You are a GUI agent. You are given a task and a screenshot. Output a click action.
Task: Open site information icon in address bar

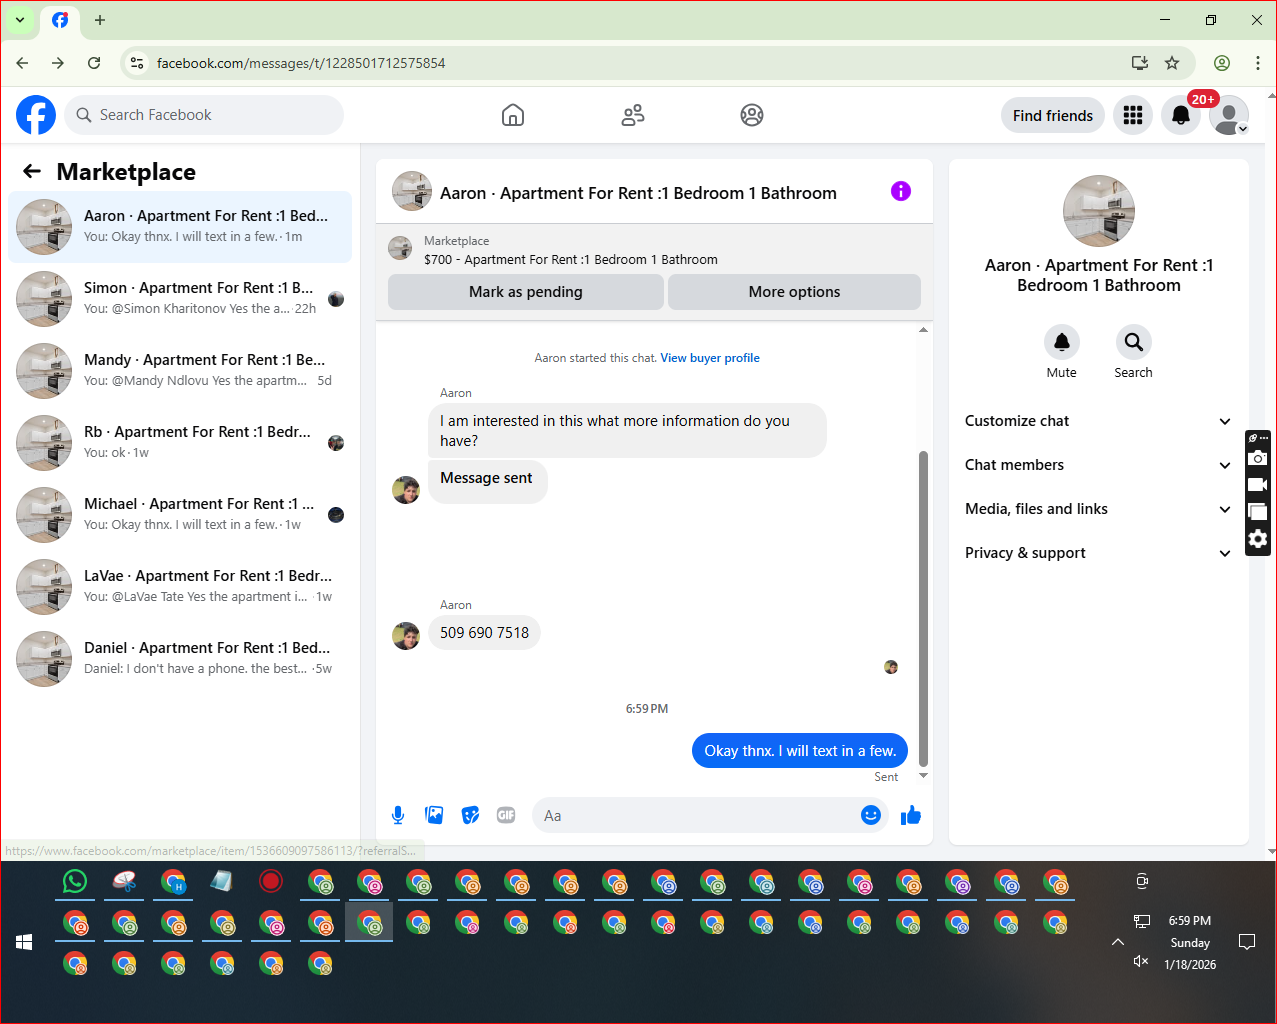[137, 63]
